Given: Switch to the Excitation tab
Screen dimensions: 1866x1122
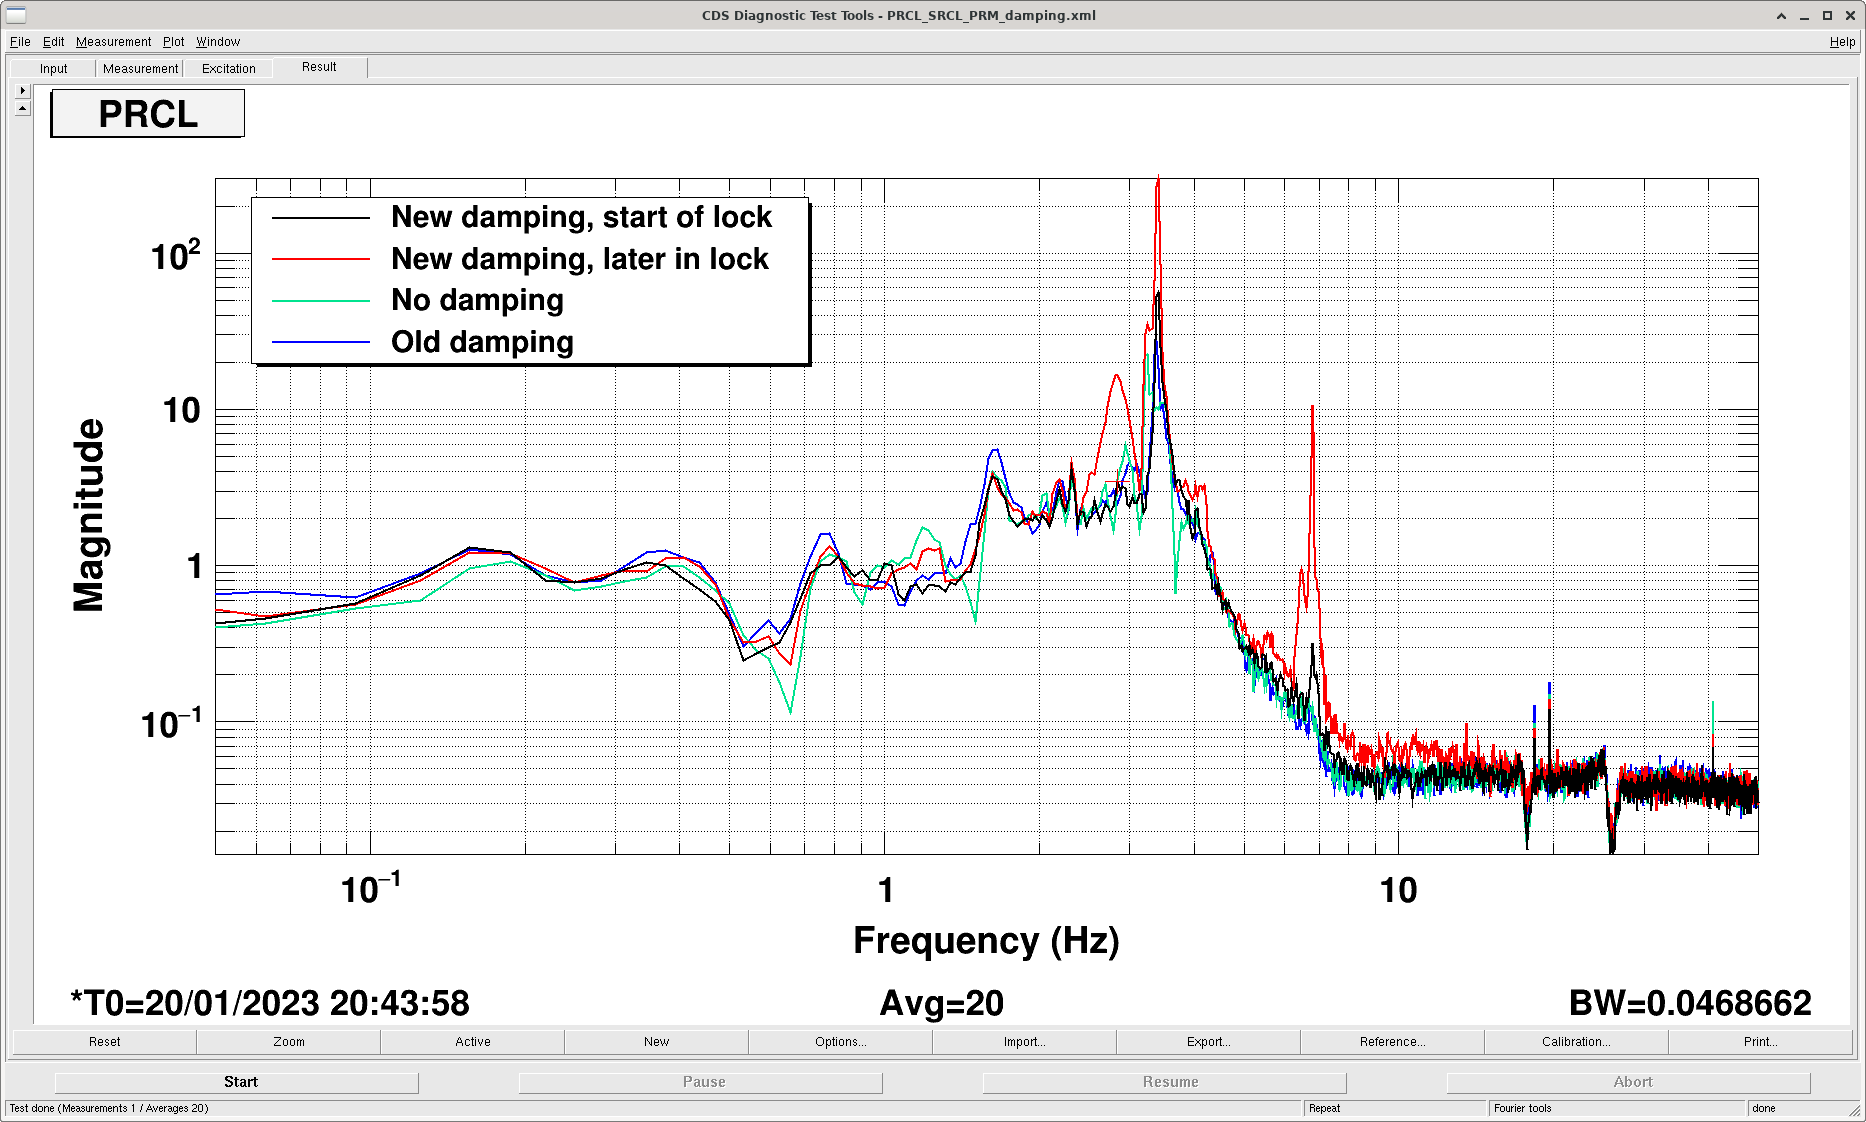Looking at the screenshot, I should 229,68.
